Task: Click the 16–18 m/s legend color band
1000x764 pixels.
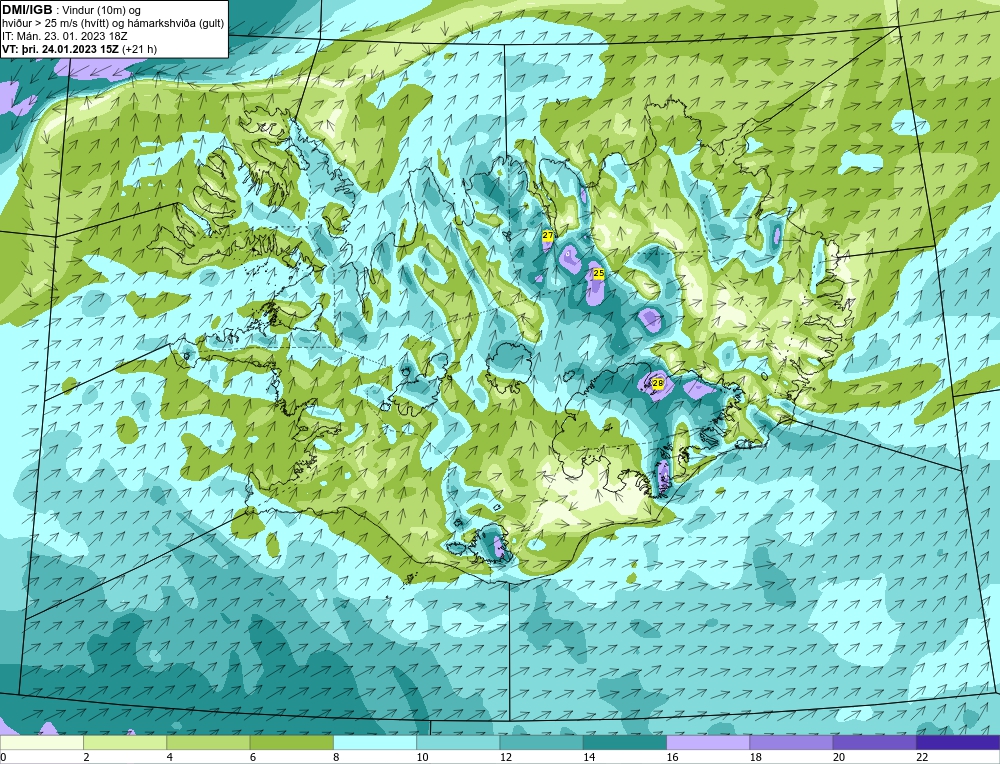Action: [x=708, y=743]
